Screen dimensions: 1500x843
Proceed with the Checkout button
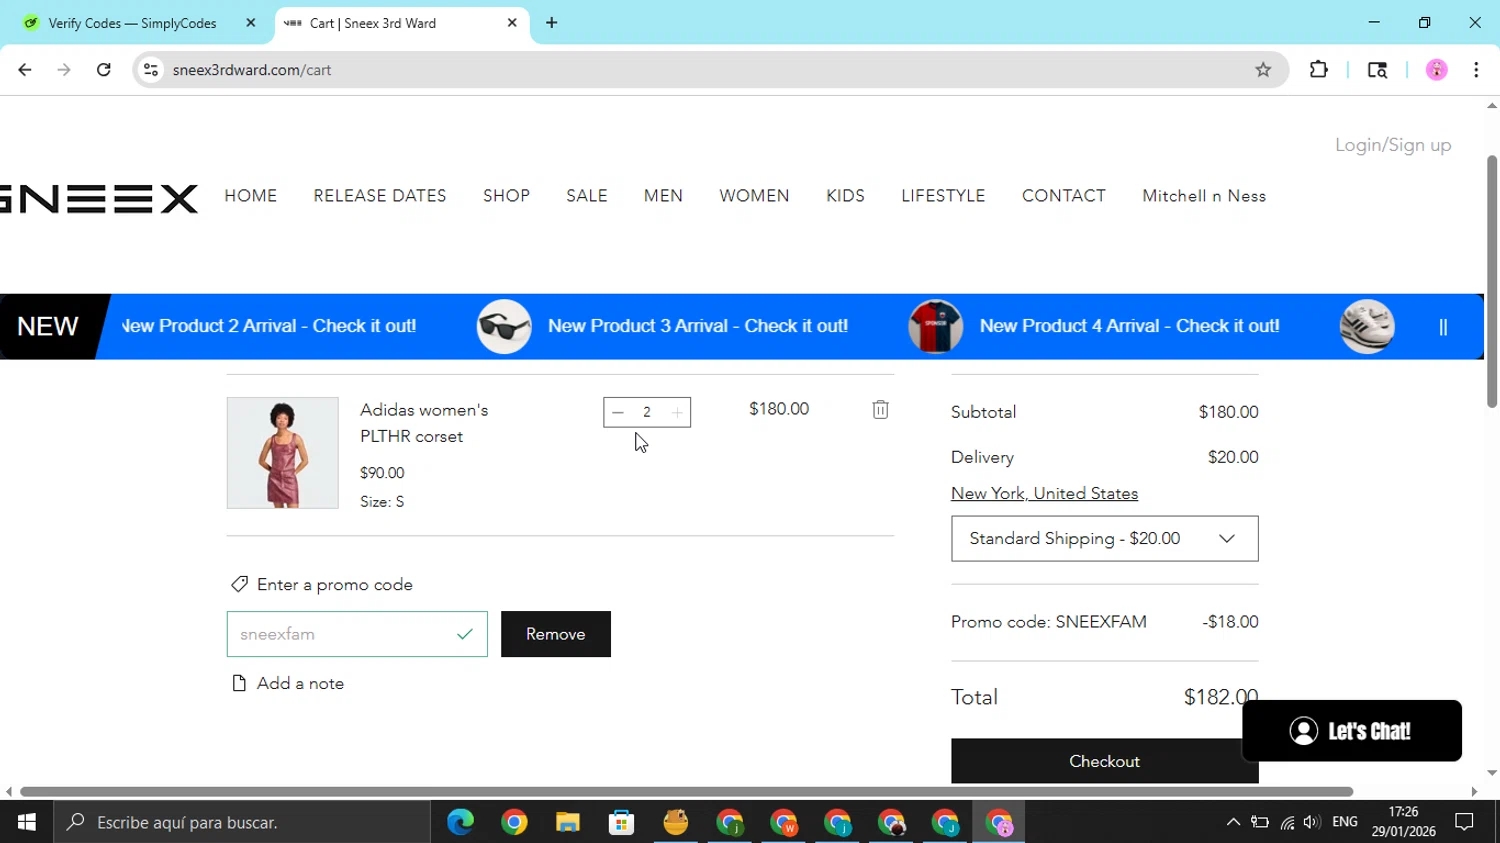[1104, 761]
